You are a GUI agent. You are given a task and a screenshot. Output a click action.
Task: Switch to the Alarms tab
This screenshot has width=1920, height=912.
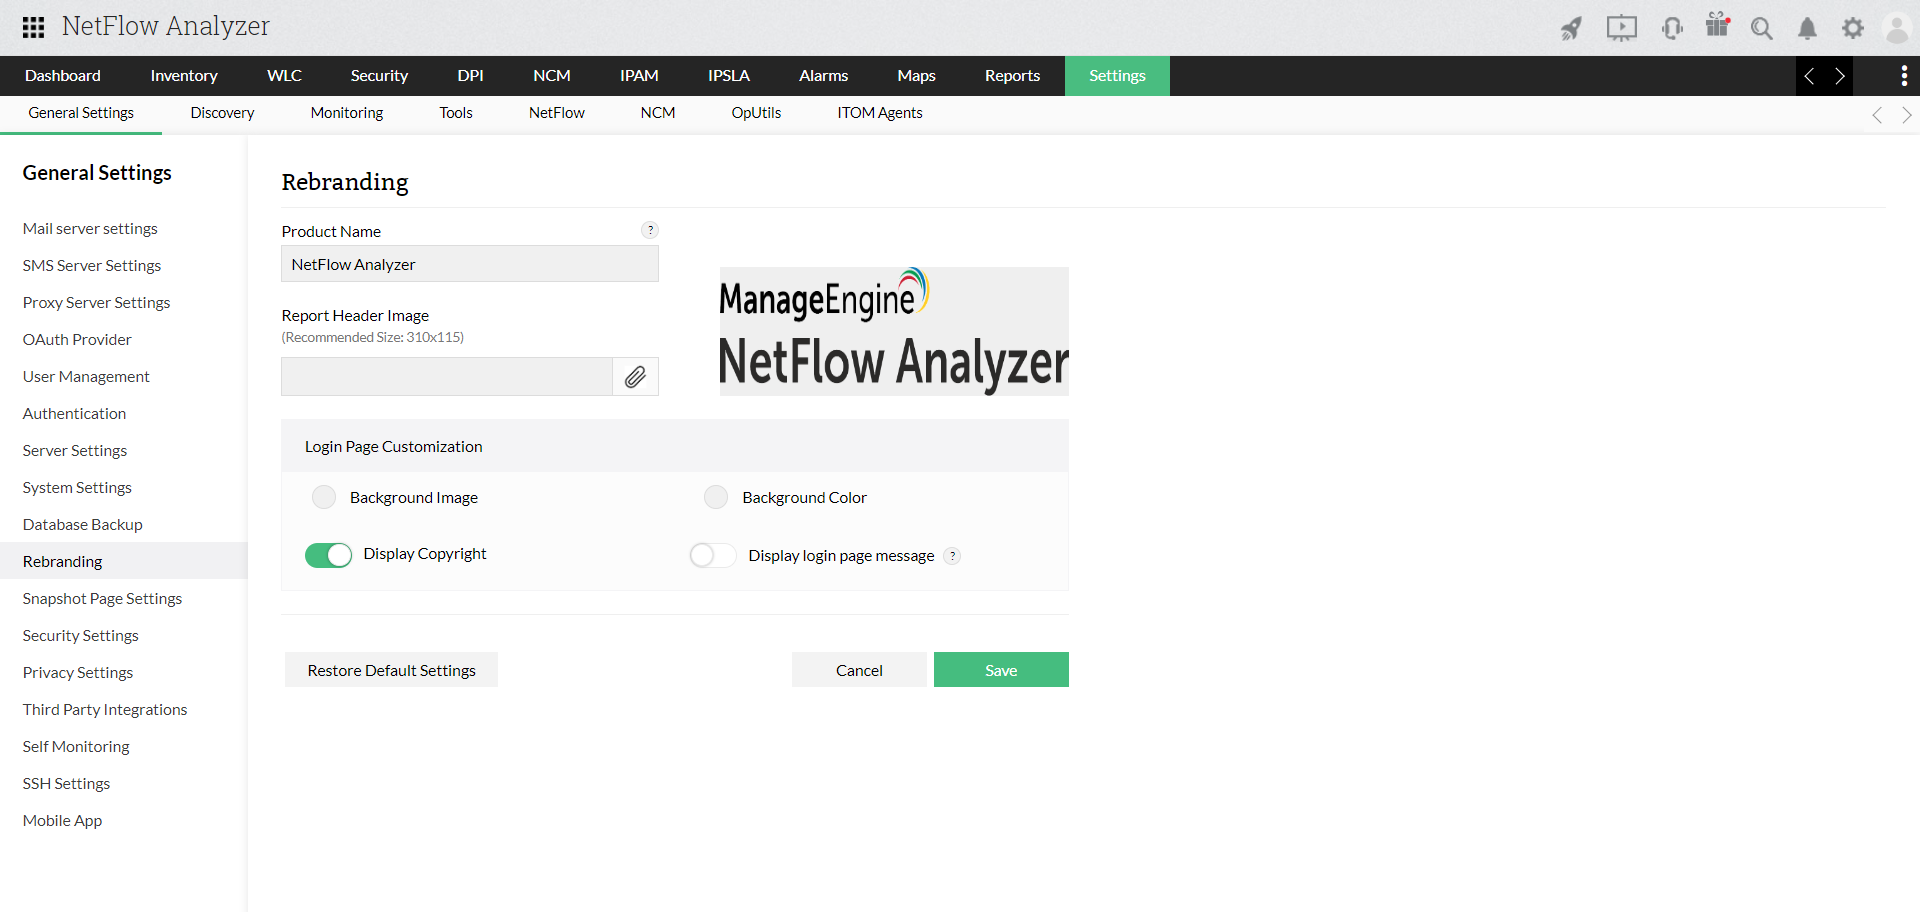[x=824, y=76]
